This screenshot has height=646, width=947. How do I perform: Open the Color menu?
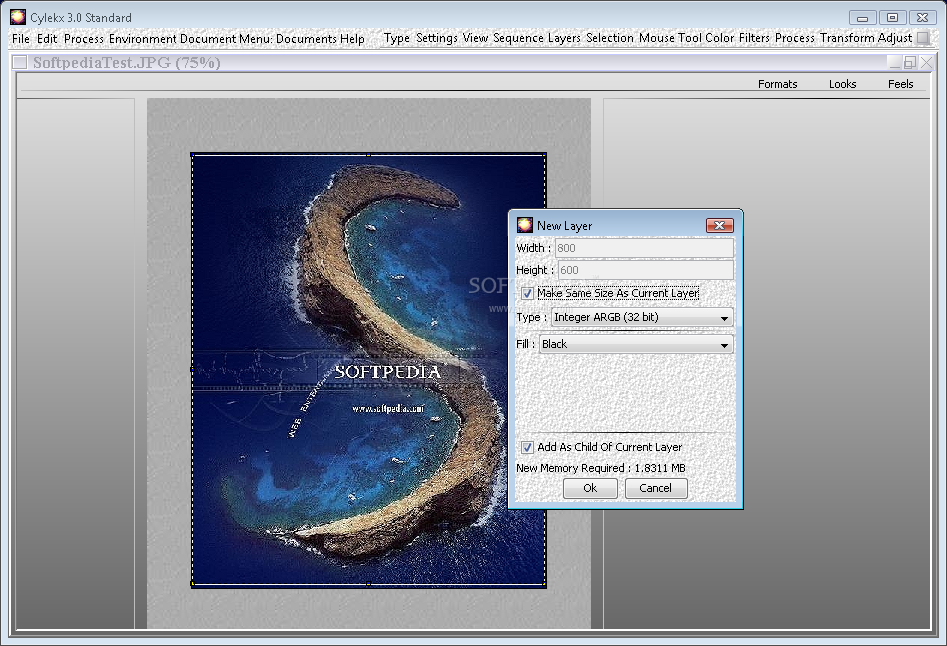click(719, 38)
